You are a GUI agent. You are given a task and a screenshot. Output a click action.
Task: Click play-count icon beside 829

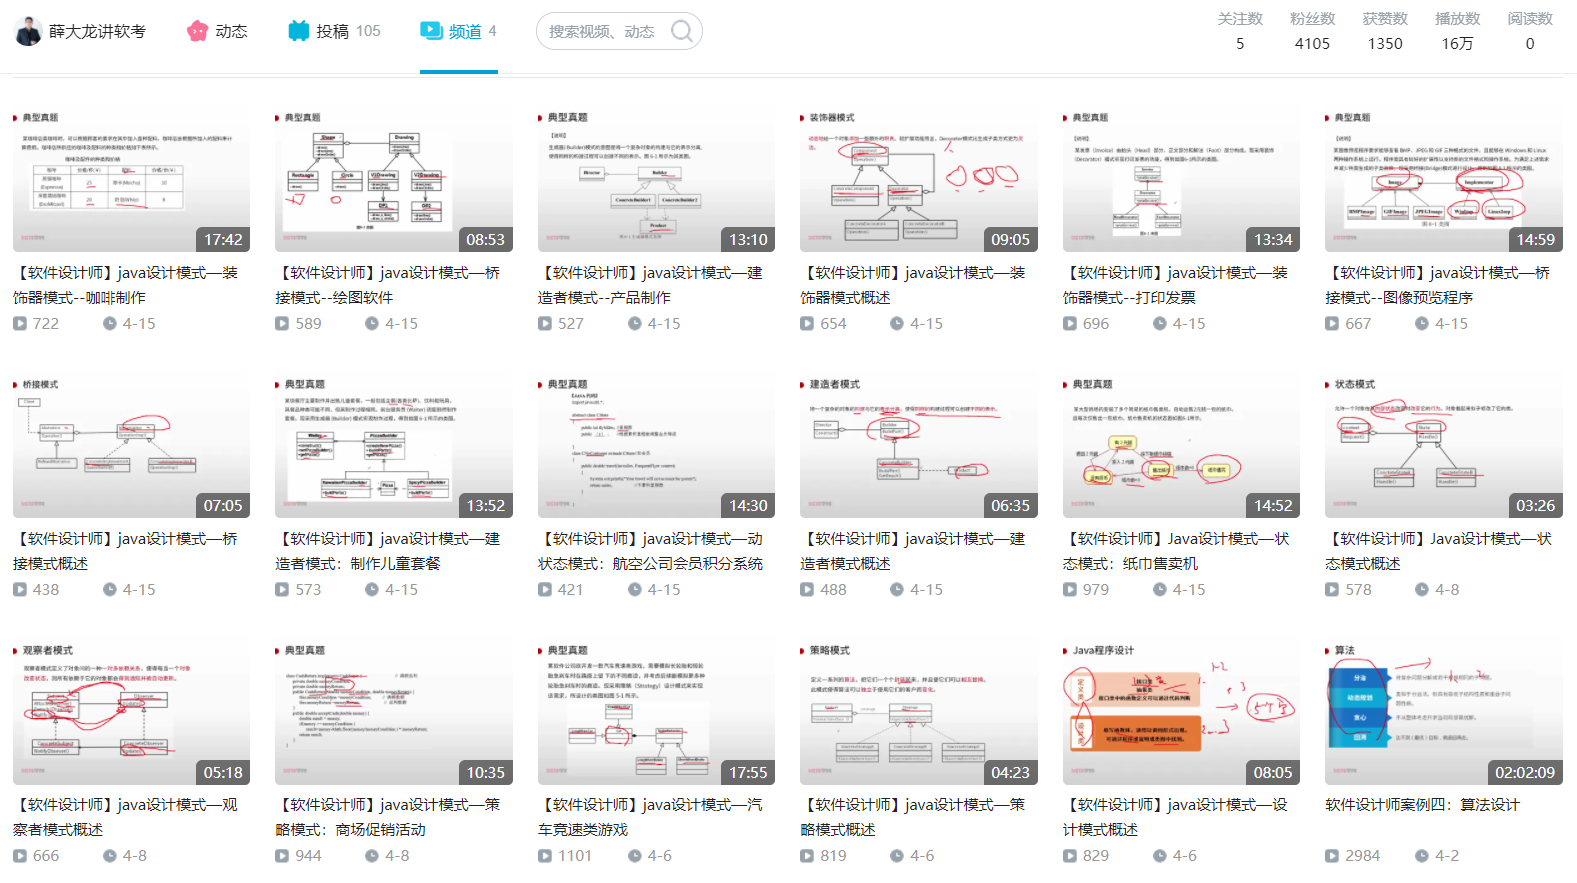point(1070,856)
